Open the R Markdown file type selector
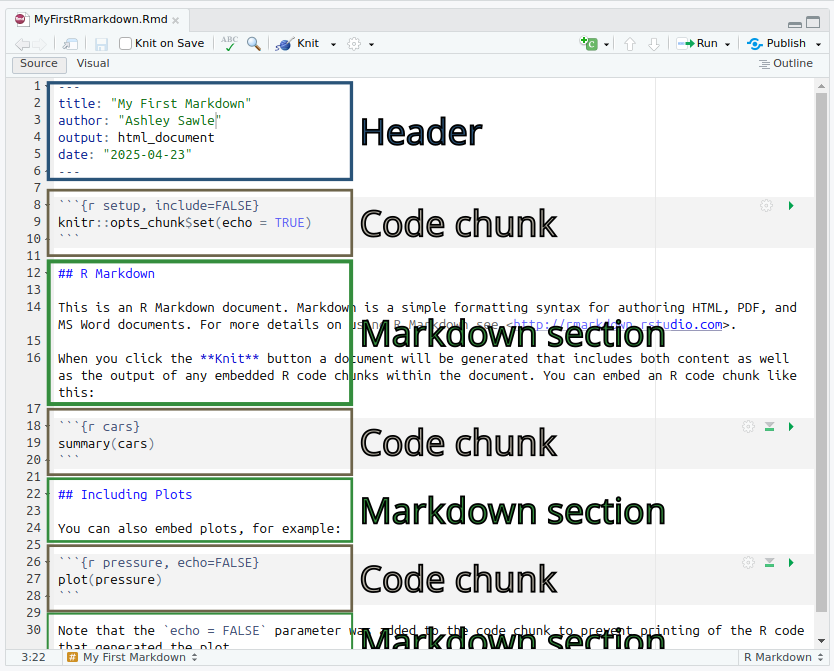834x671 pixels. [783, 657]
